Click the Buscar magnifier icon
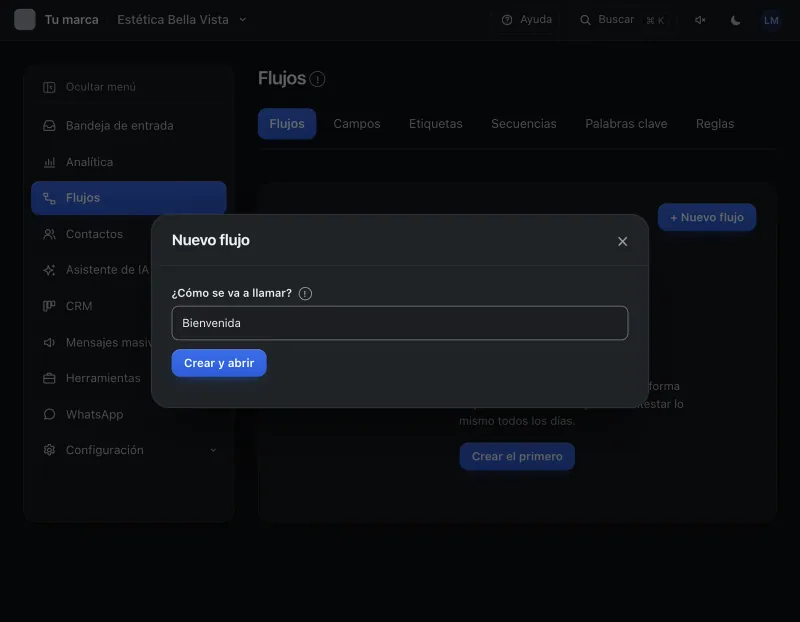Image resolution: width=800 pixels, height=622 pixels. point(585,20)
